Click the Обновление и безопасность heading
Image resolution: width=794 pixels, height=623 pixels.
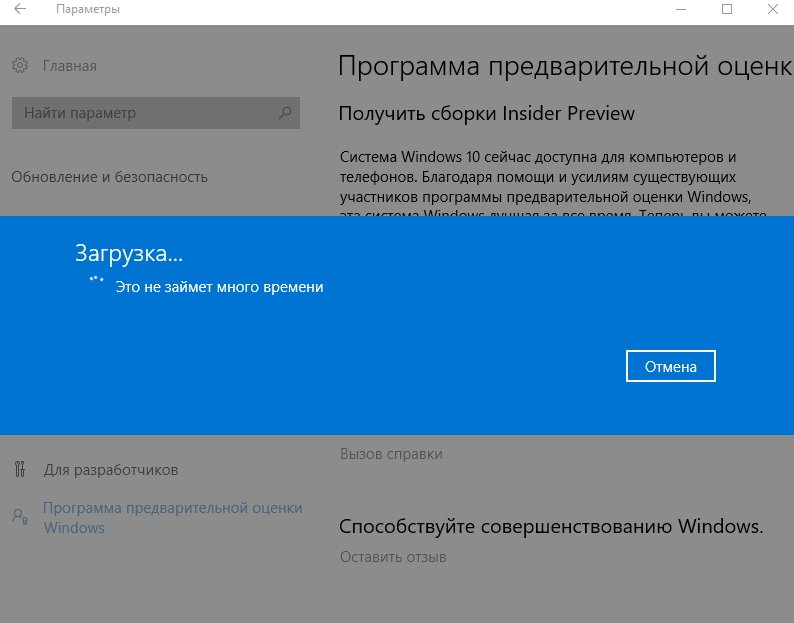click(x=109, y=177)
